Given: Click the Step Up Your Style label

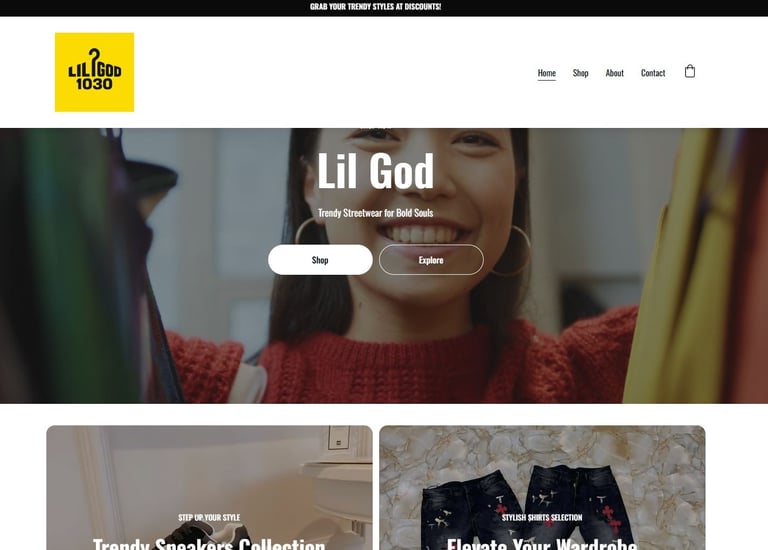Looking at the screenshot, I should coord(209,517).
